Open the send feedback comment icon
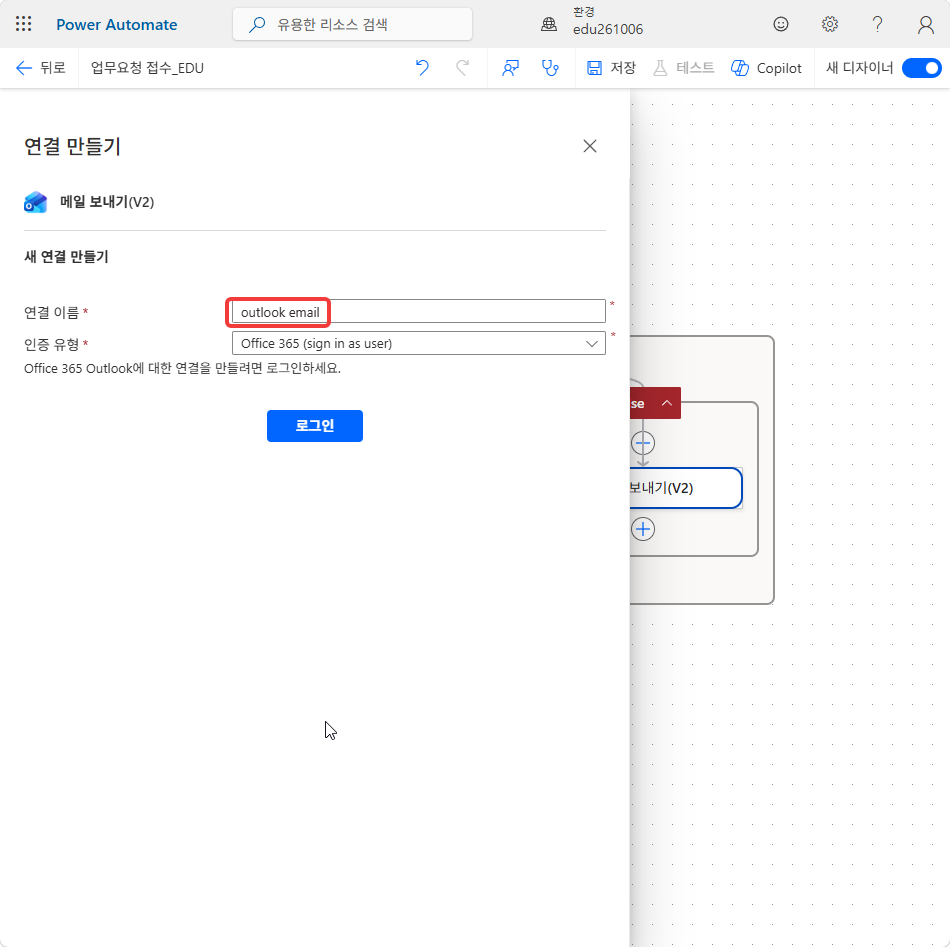The height and width of the screenshot is (947, 950). [x=510, y=68]
